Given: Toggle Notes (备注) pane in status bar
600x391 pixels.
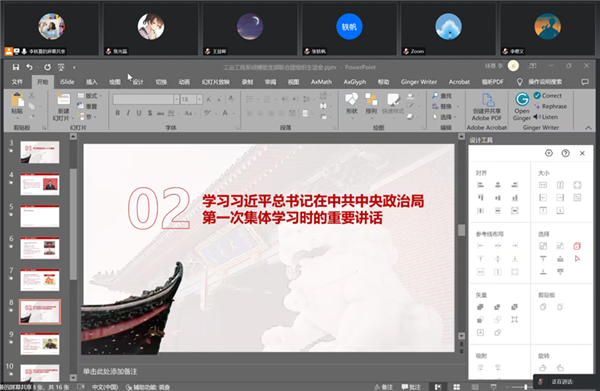Looking at the screenshot, I should pos(383,387).
